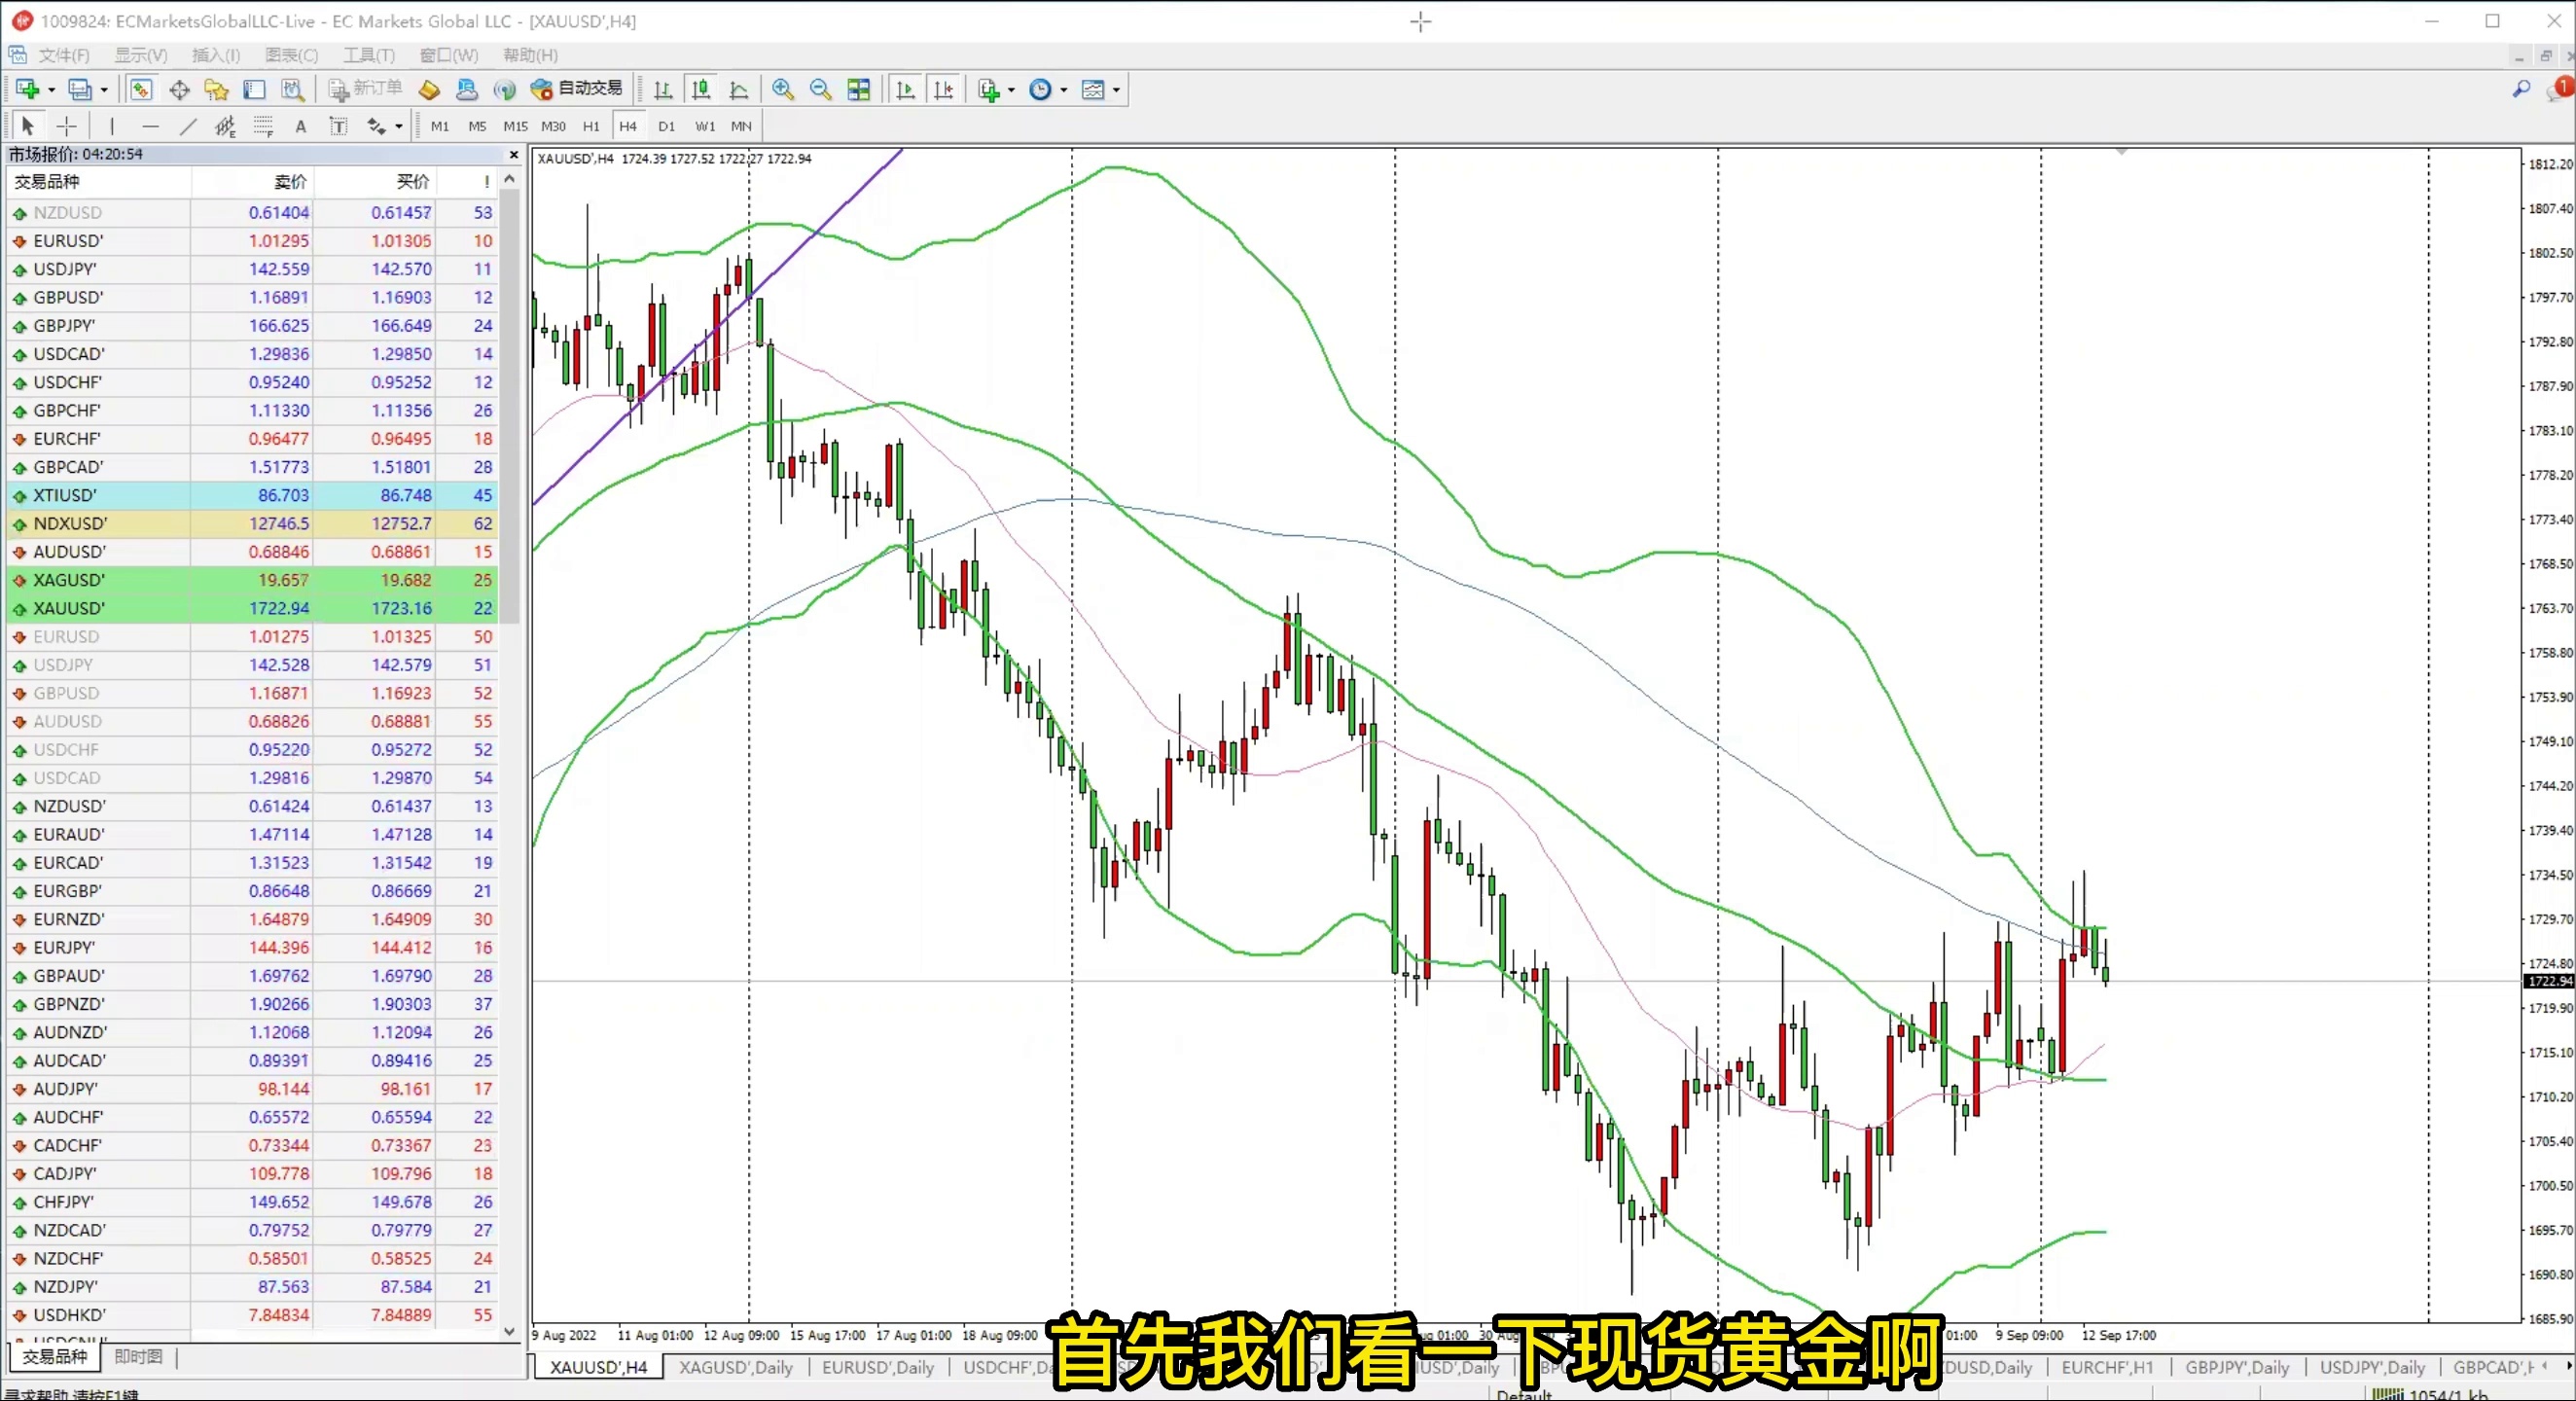Zoom in on the chart
Image resolution: width=2576 pixels, height=1401 pixels.
(x=782, y=90)
